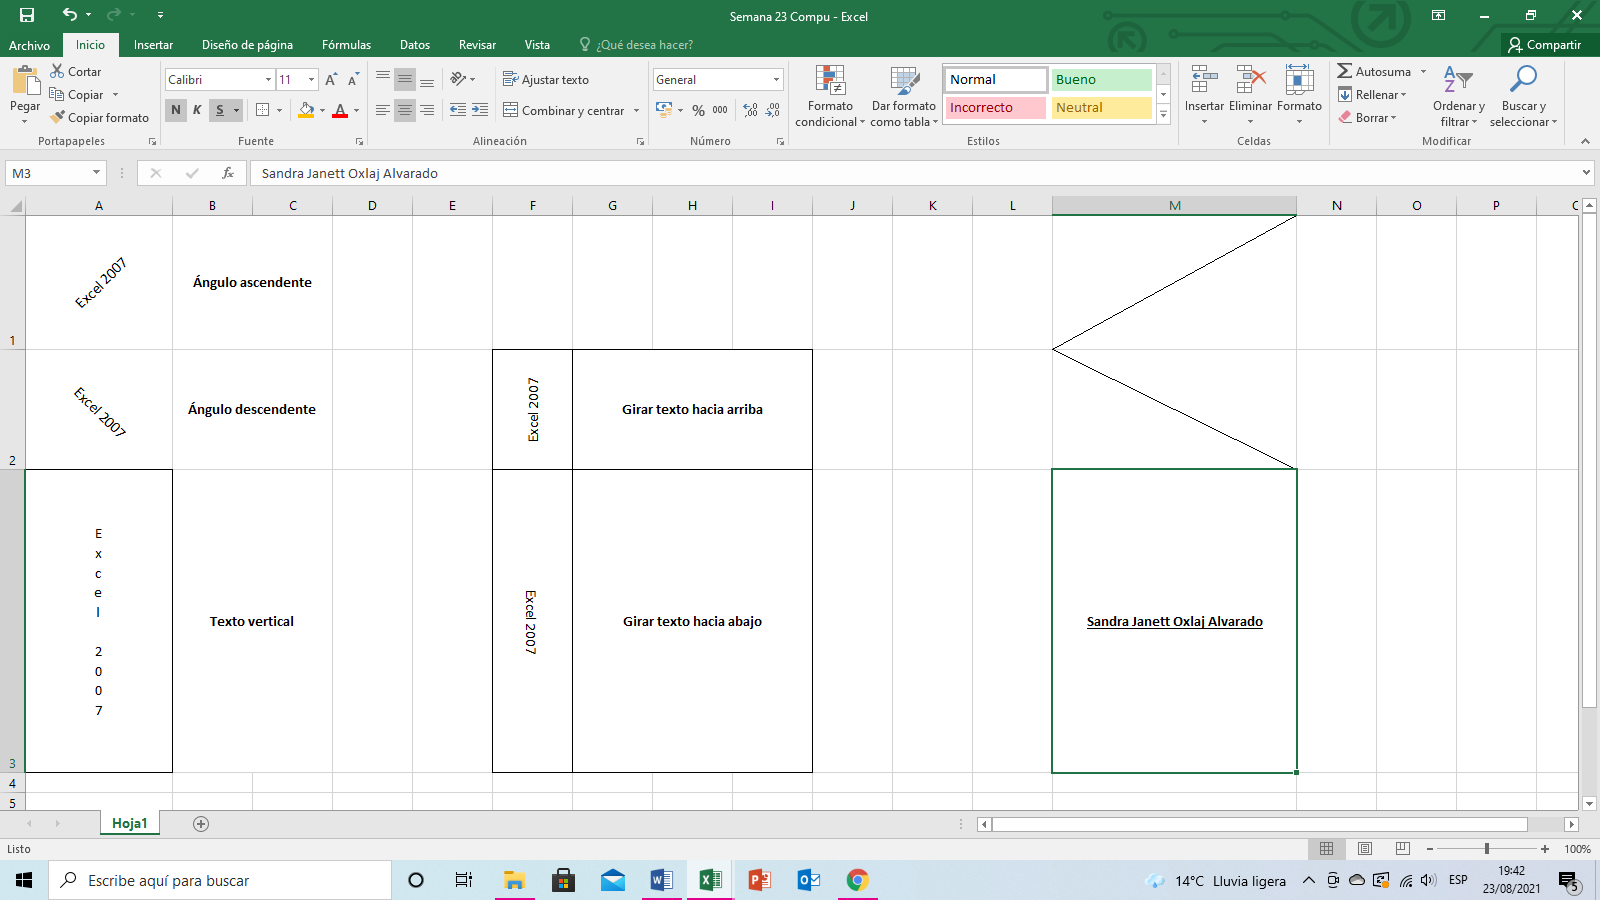
Task: Click Windows taskbar search box
Action: click(x=220, y=880)
